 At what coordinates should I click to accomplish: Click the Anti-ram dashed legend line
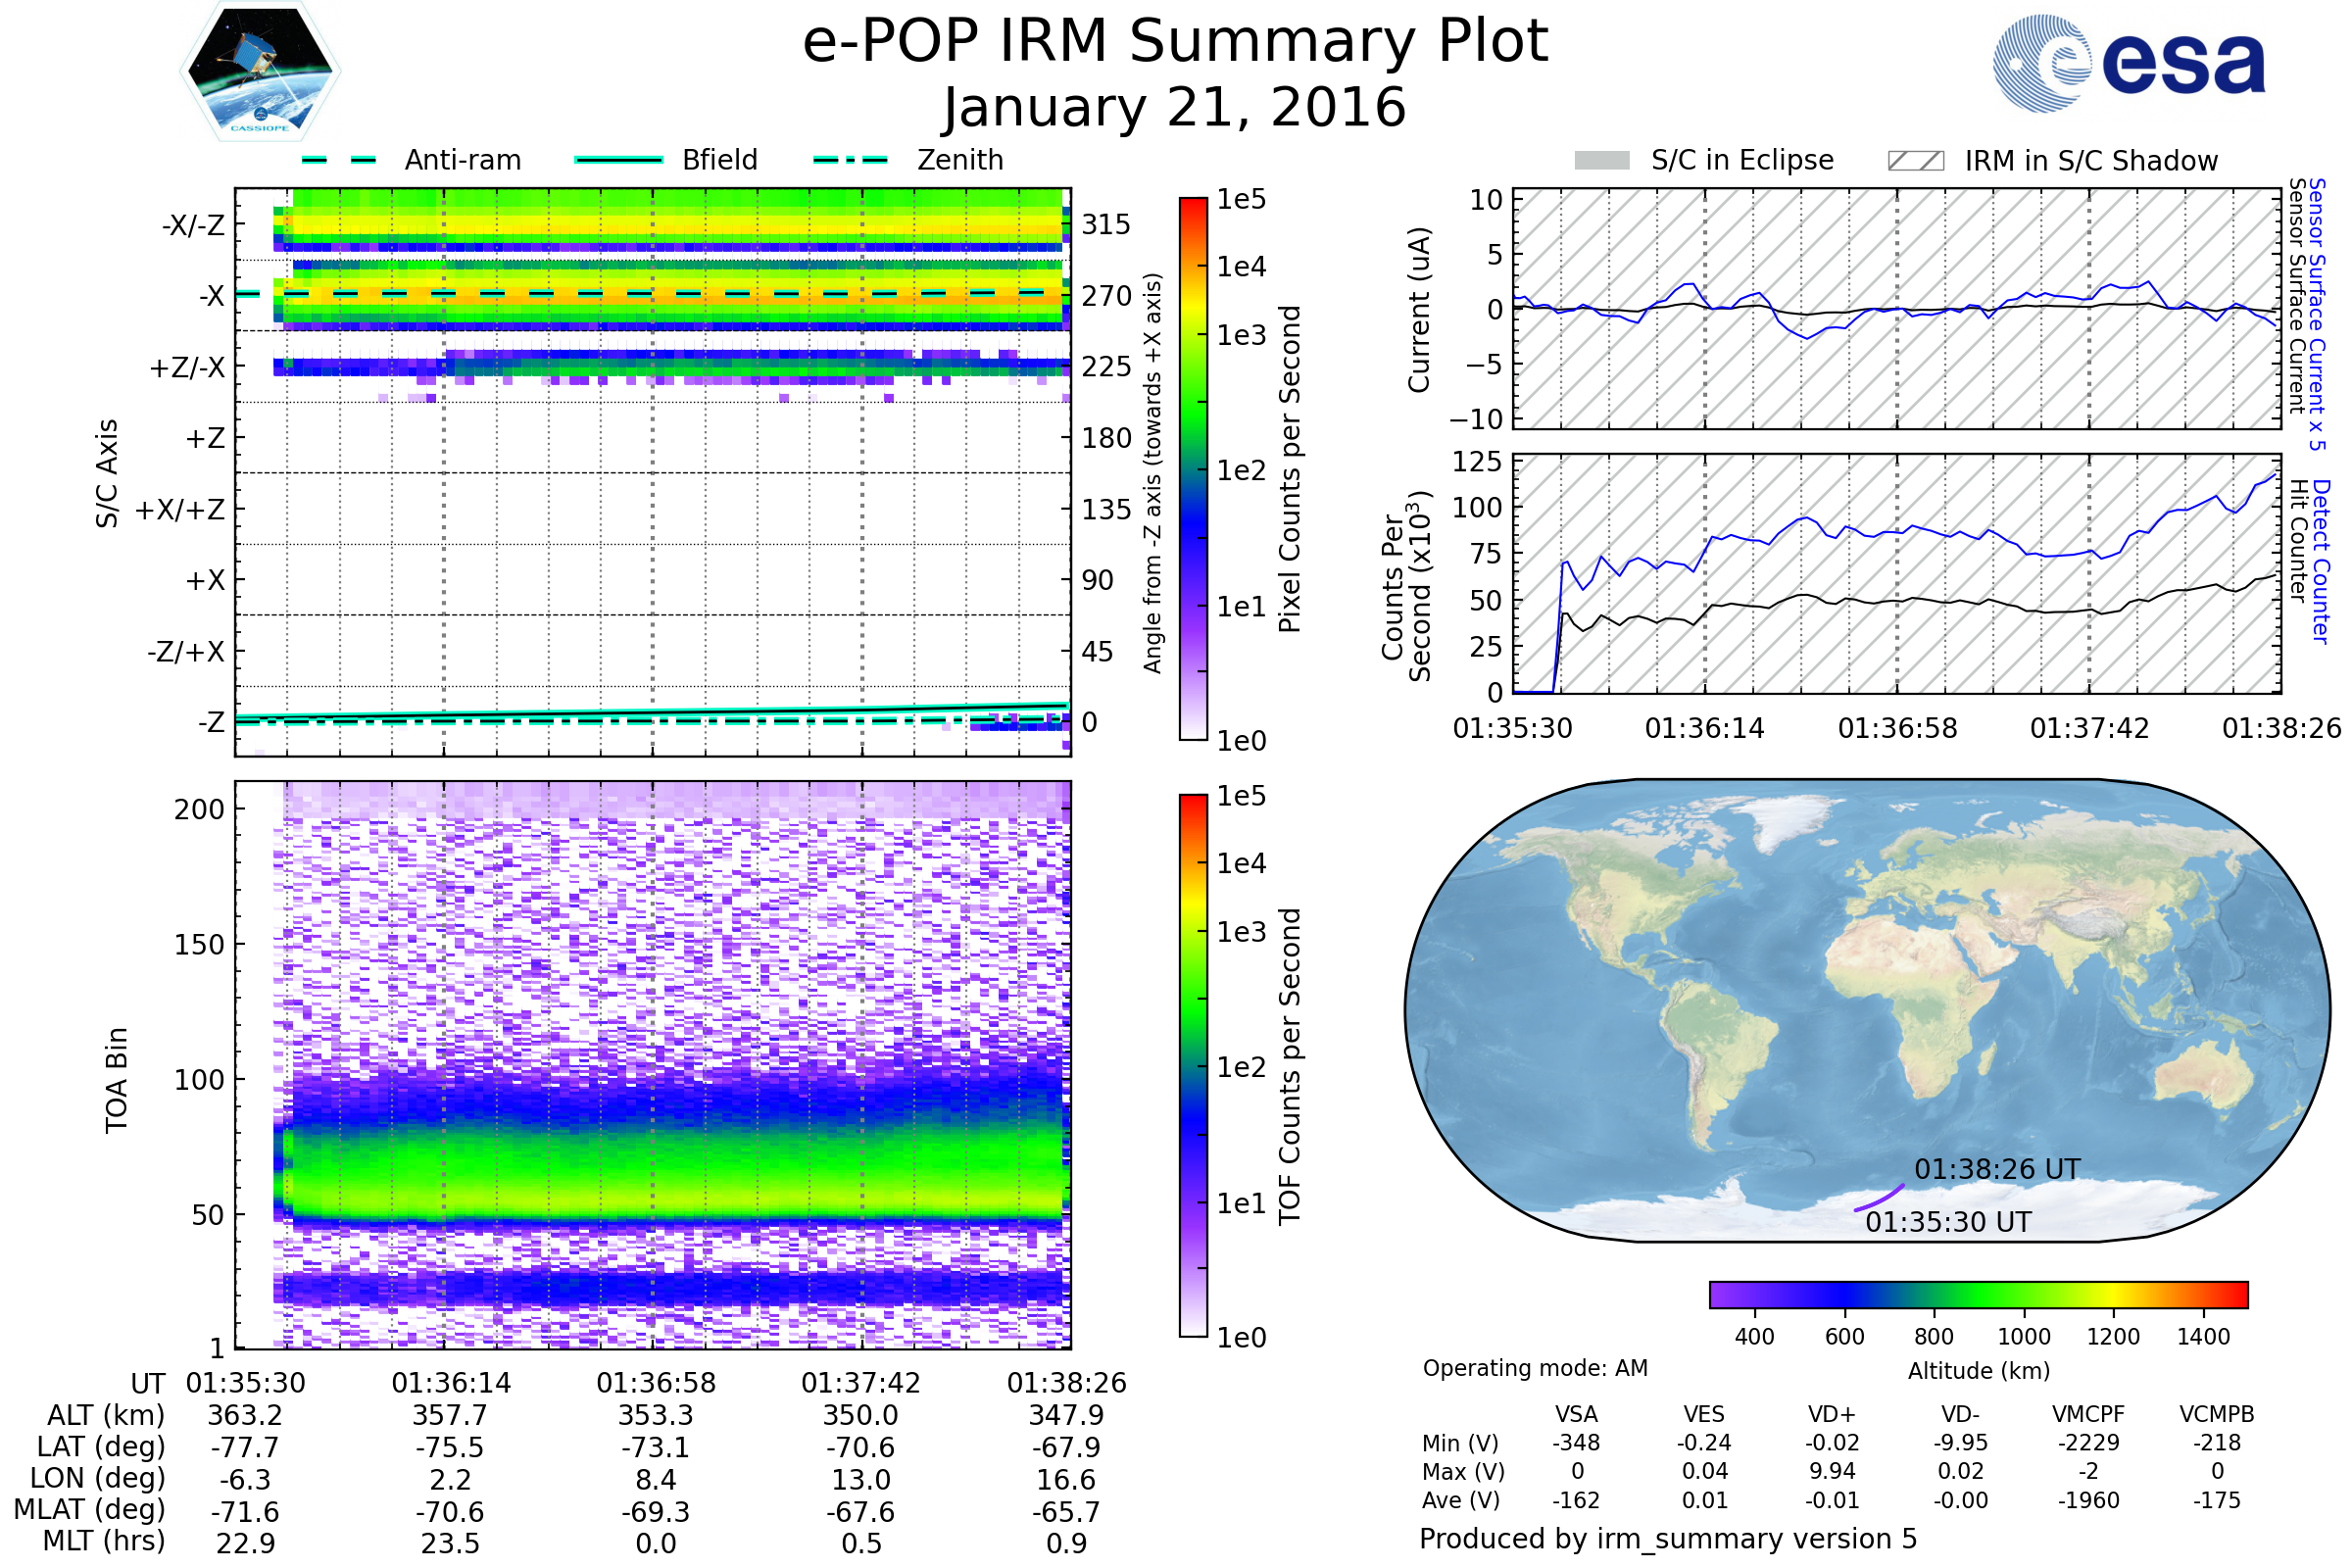(338, 160)
